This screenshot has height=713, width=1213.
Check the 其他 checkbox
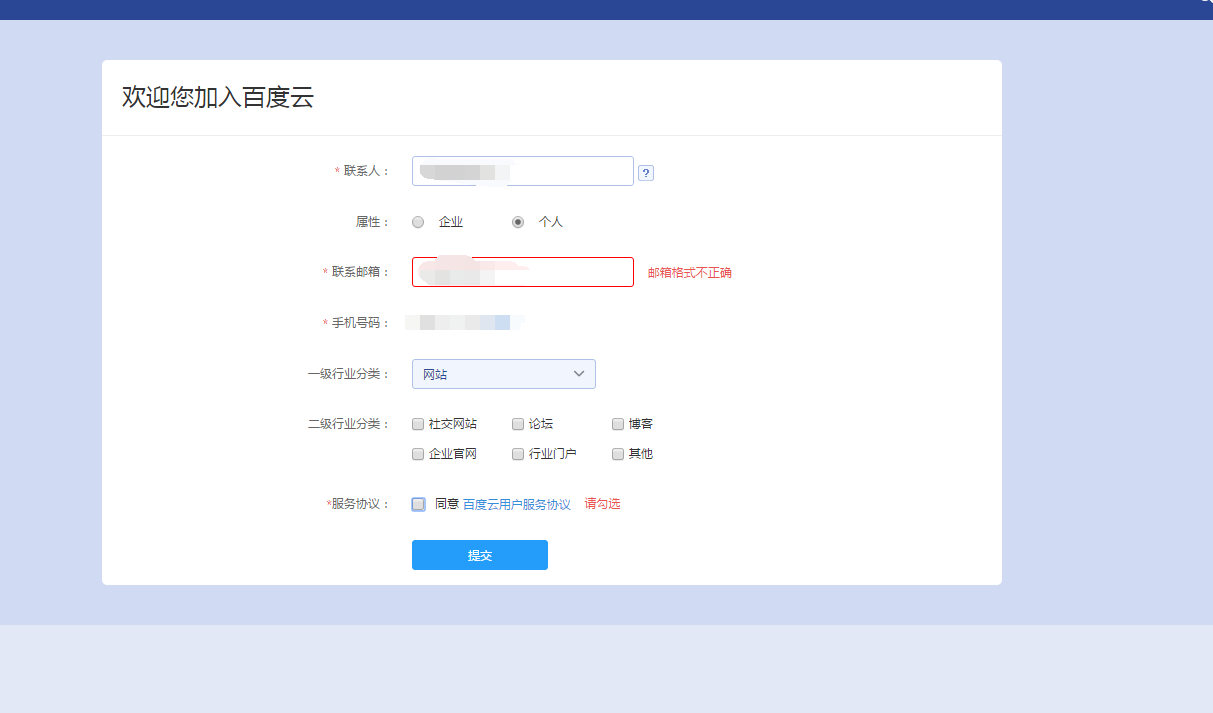tap(618, 454)
